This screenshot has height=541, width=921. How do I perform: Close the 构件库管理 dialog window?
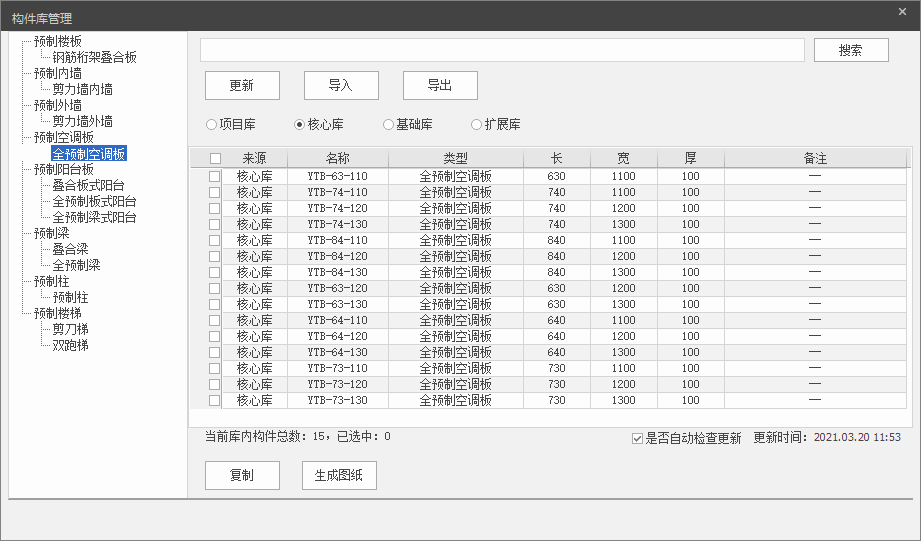click(x=902, y=12)
